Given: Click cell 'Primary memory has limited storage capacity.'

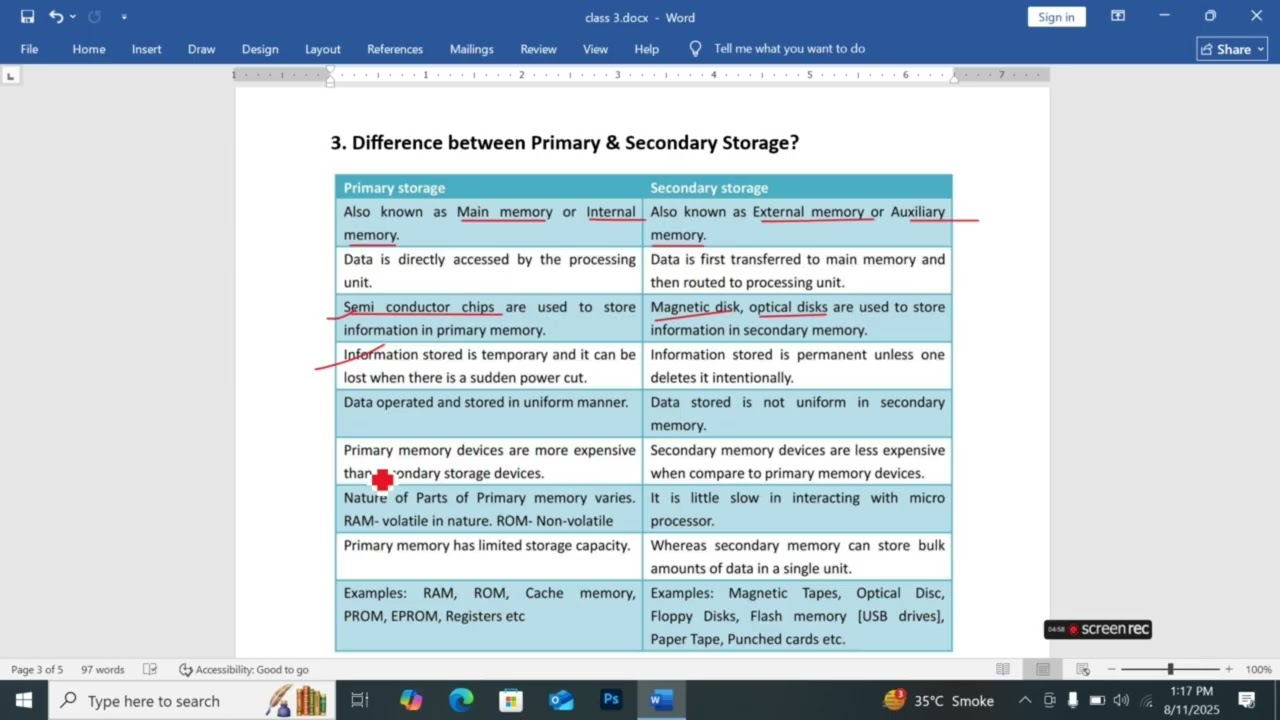Looking at the screenshot, I should coord(489,557).
